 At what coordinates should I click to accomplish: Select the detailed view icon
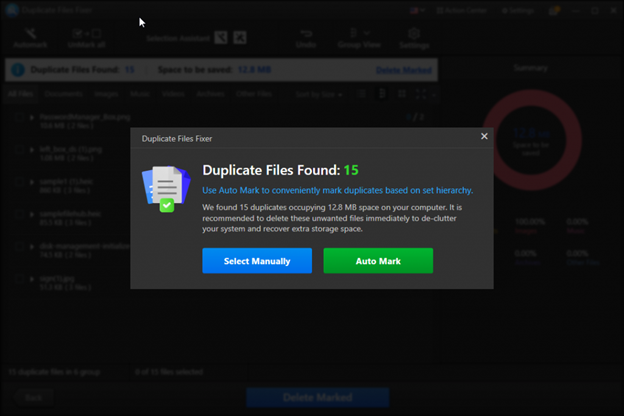(382, 94)
